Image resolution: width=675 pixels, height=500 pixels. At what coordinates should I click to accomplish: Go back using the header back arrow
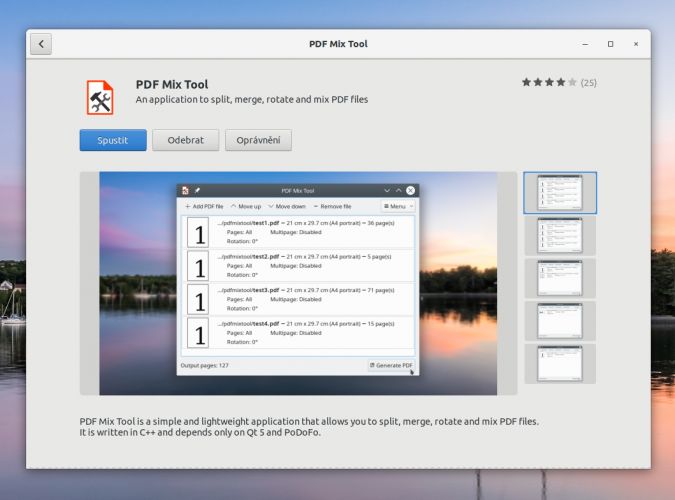pyautogui.click(x=41, y=44)
